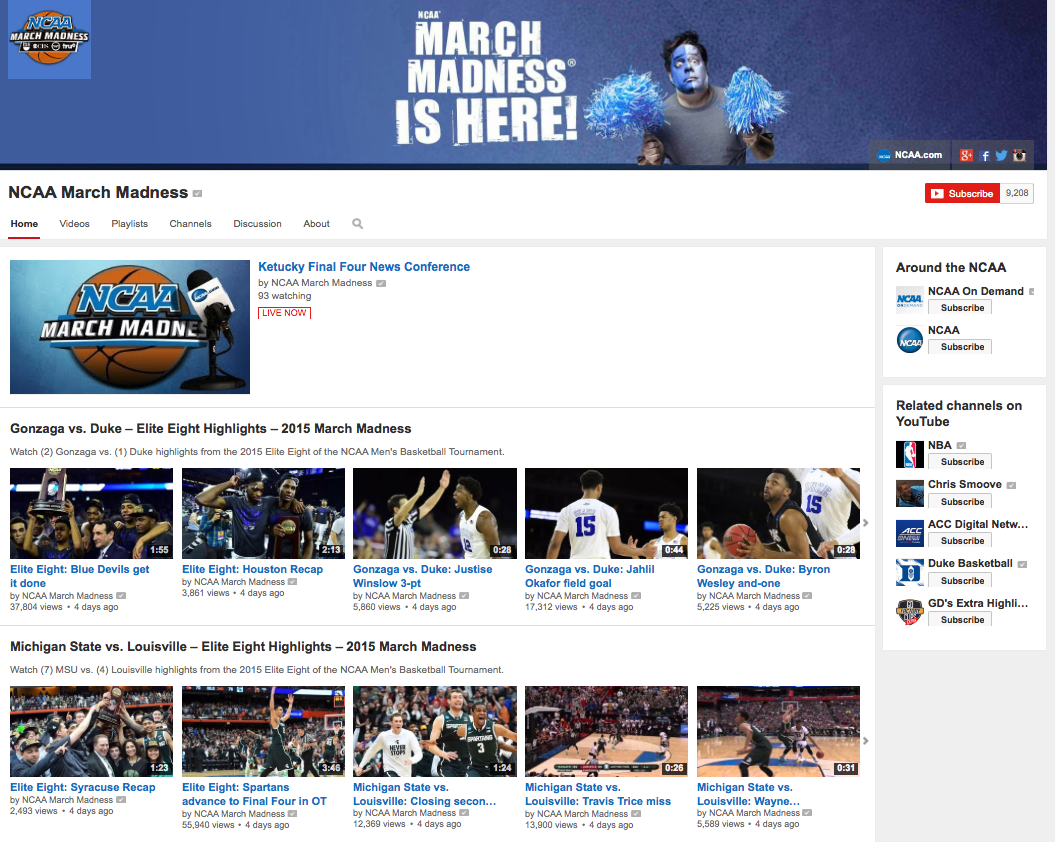The height and width of the screenshot is (842, 1055).
Task: Open Michigan State vs. Louisville playlist heading
Action: point(243,647)
